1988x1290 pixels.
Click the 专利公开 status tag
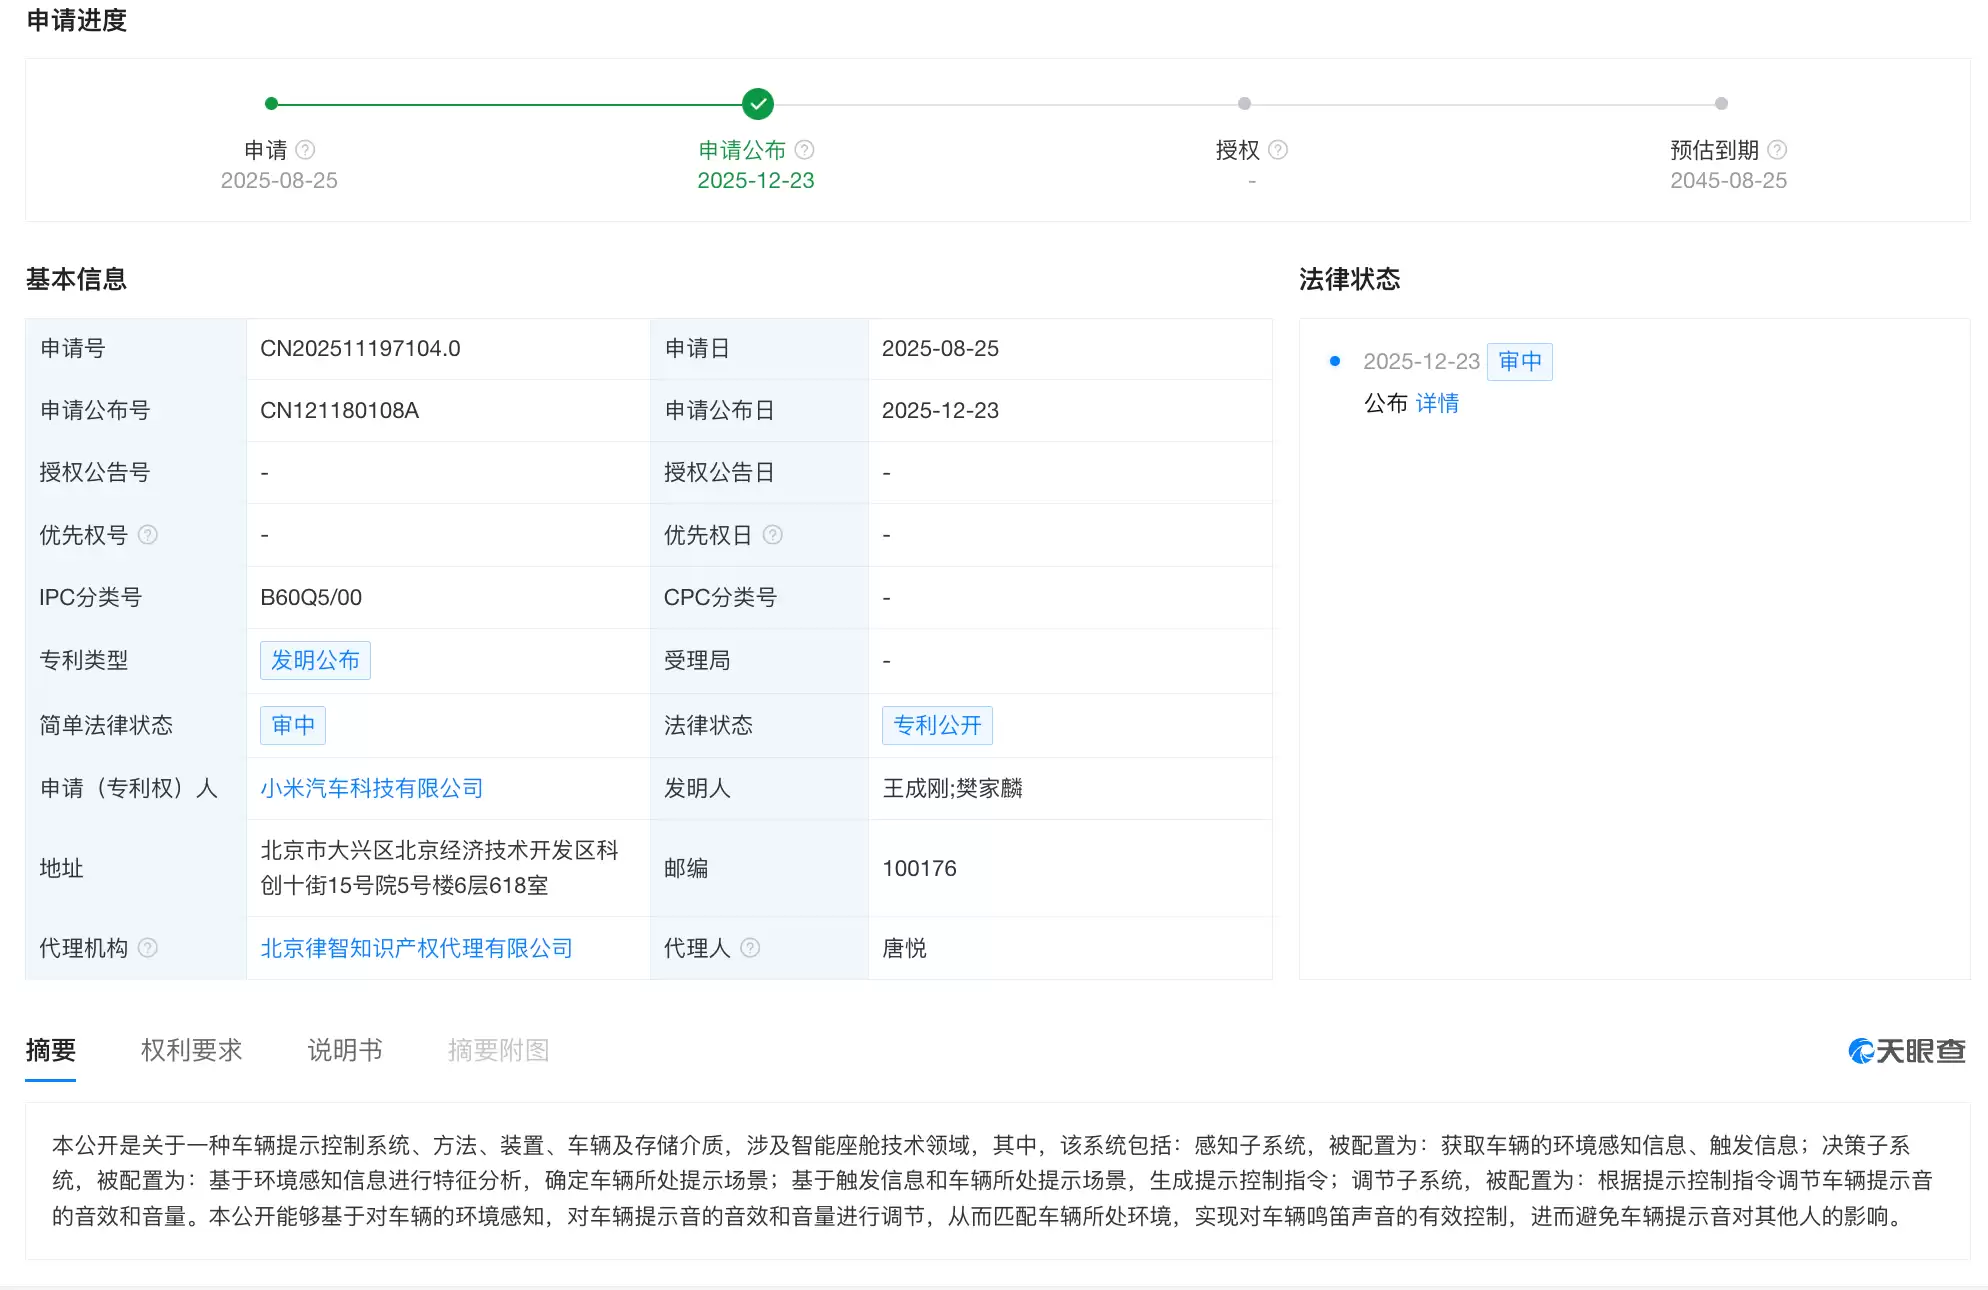click(x=937, y=725)
